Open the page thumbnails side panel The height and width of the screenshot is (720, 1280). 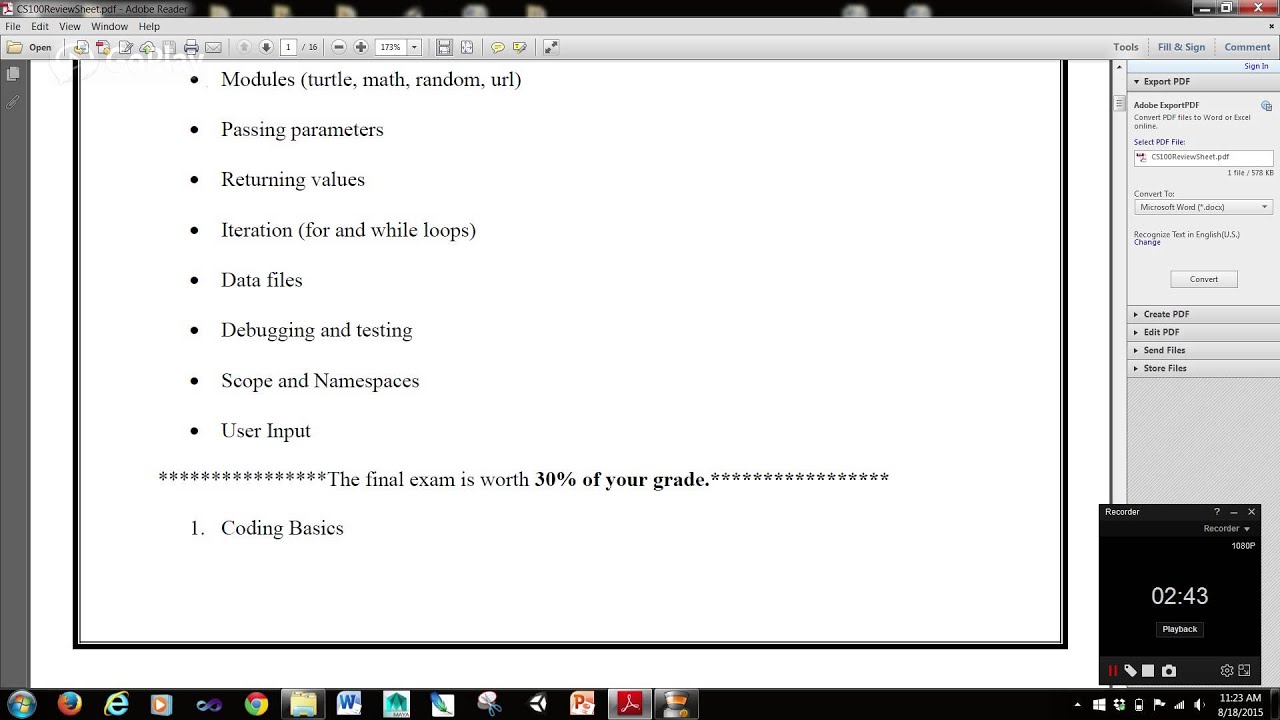point(13,74)
